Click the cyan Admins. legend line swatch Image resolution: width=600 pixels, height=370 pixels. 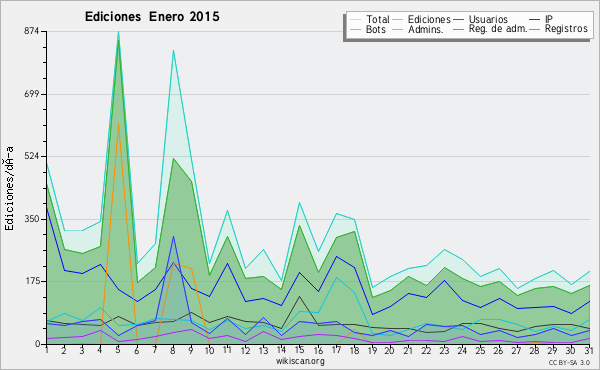(x=399, y=29)
